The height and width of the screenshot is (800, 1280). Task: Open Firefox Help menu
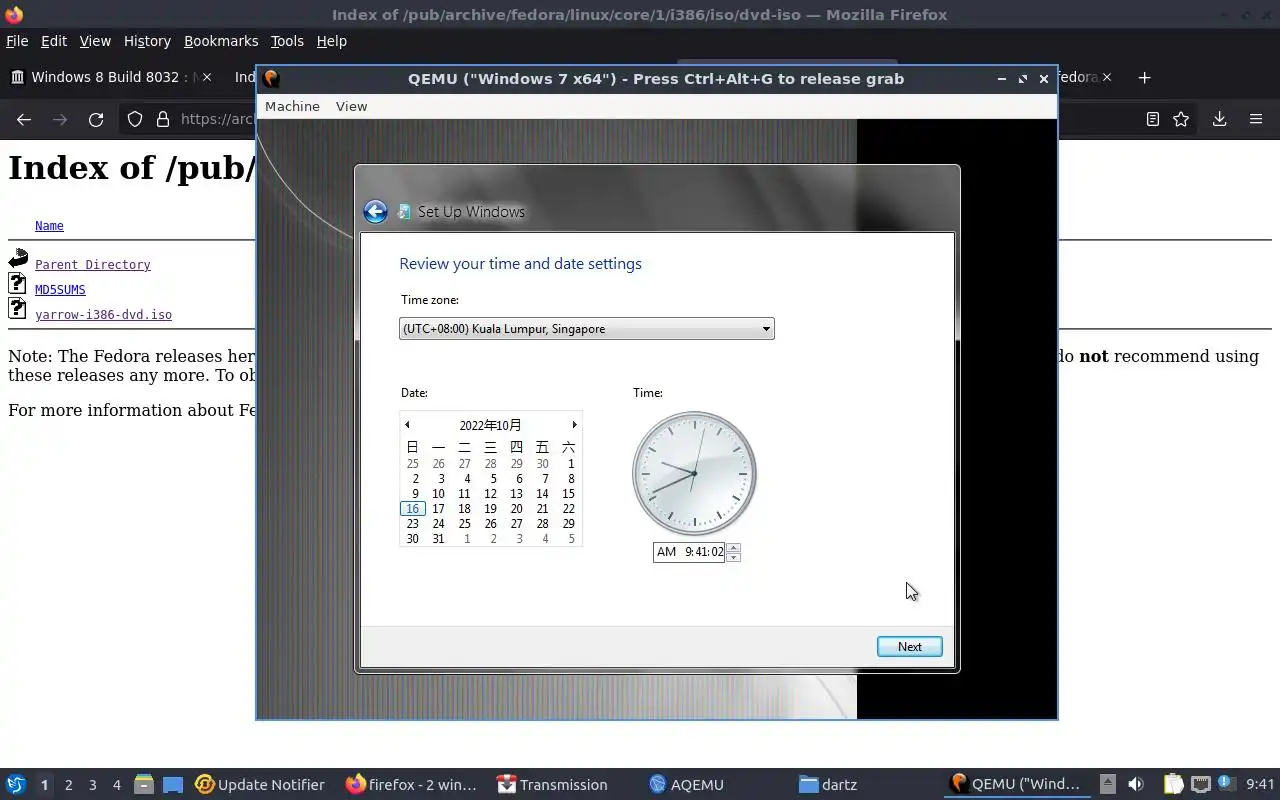point(331,41)
